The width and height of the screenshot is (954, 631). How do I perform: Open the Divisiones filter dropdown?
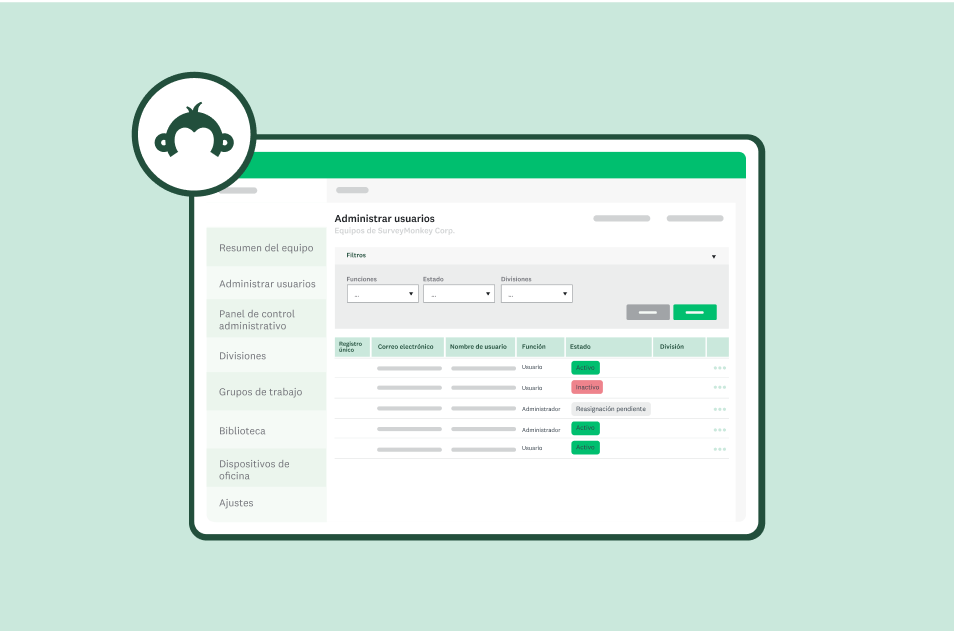[x=537, y=294]
